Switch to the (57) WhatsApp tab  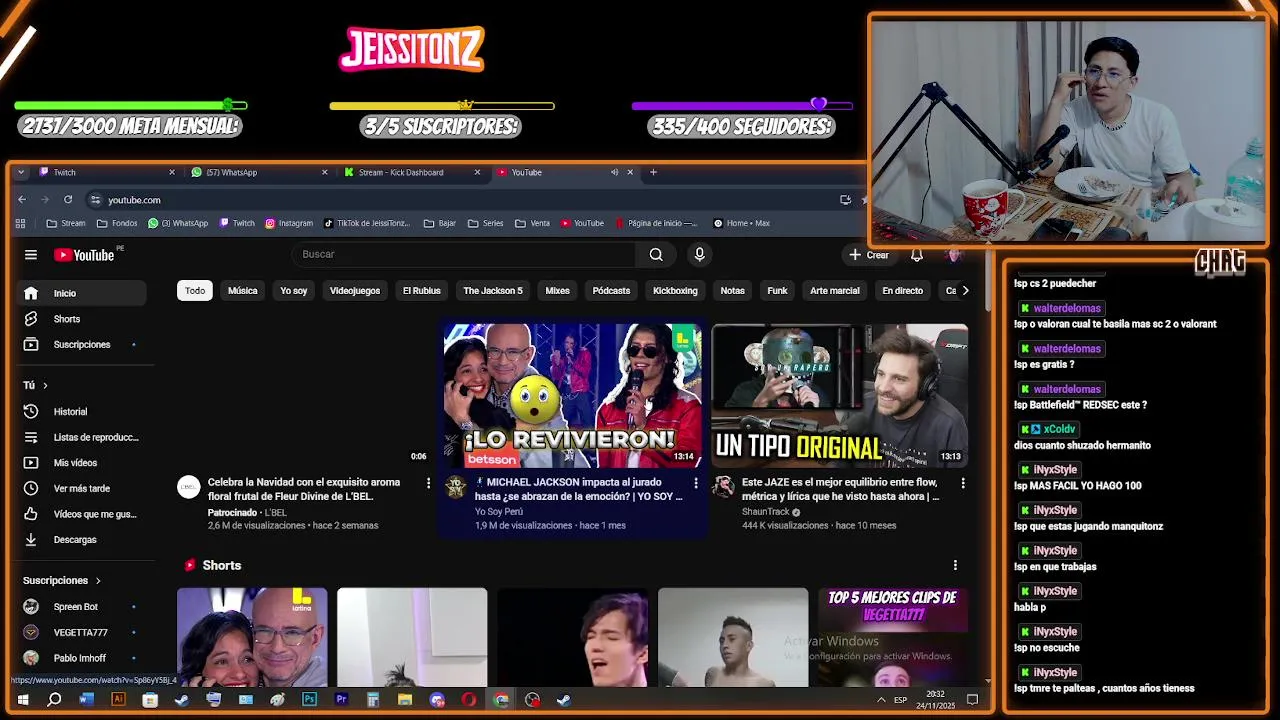coord(259,172)
